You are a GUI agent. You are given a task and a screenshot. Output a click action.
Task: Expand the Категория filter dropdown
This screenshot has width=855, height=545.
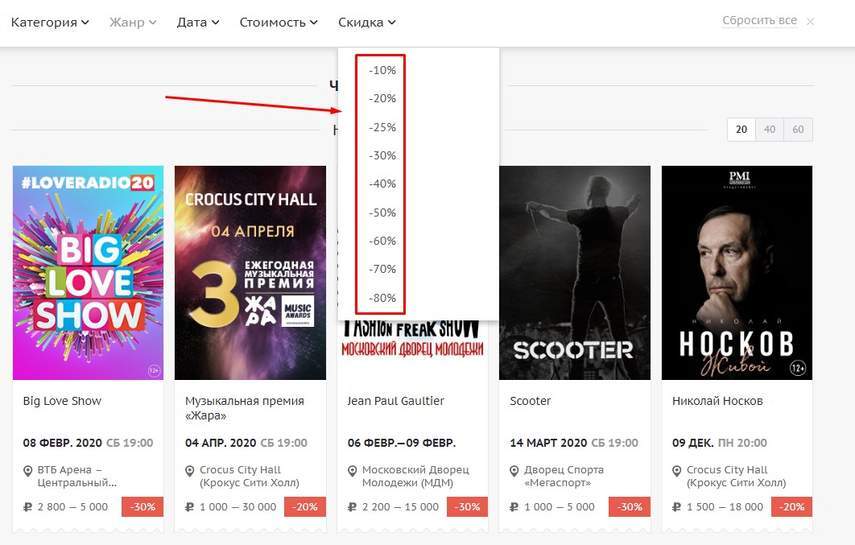(x=50, y=22)
